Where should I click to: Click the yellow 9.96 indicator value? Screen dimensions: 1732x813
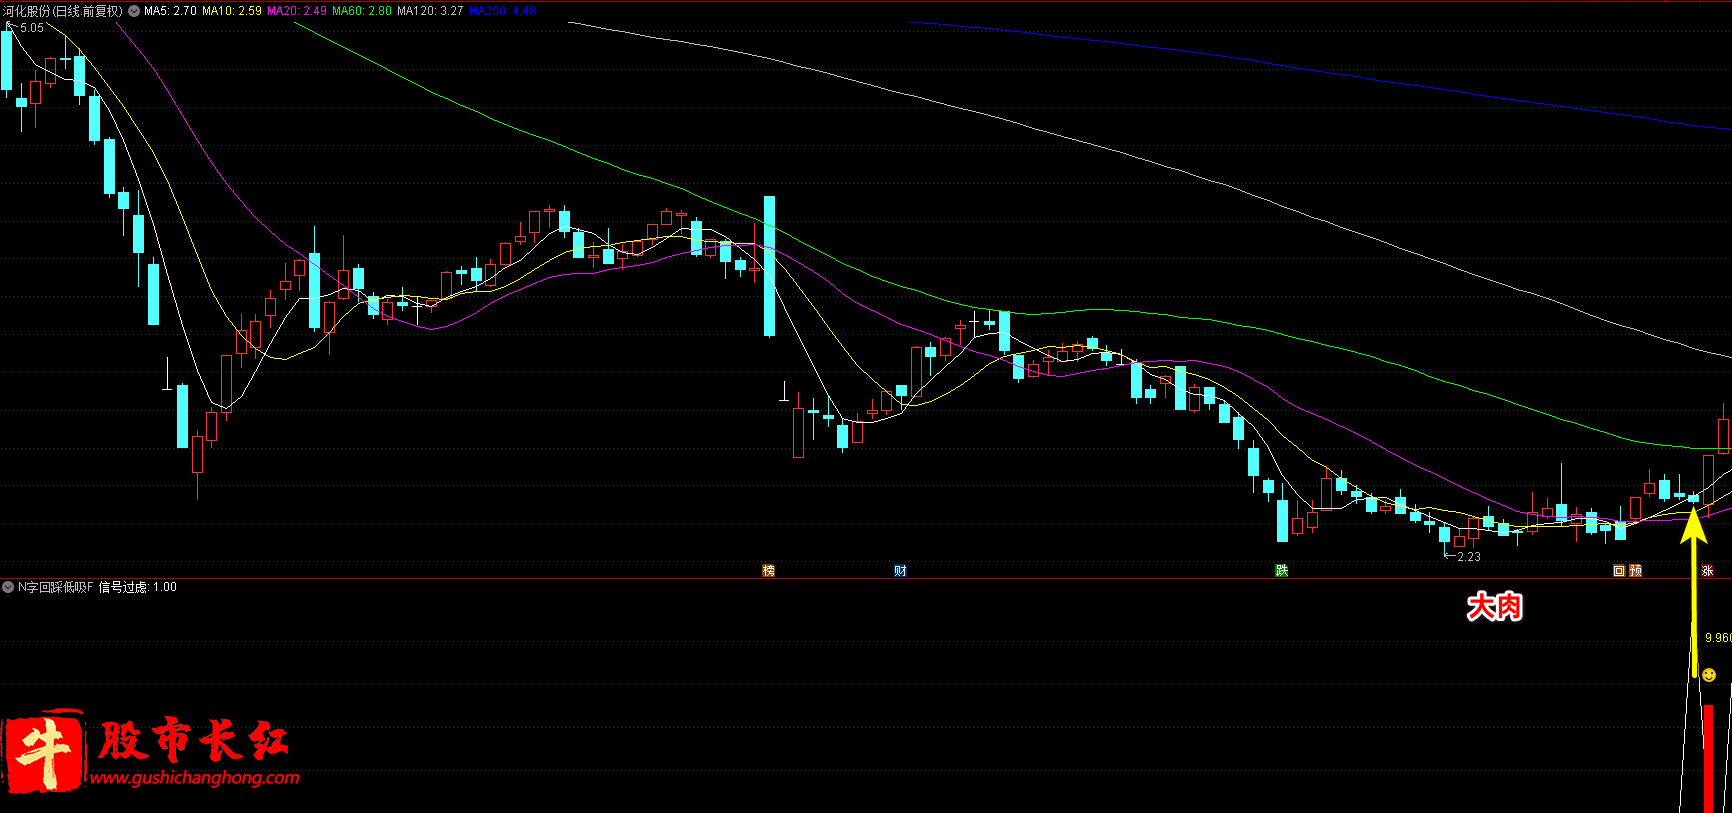coord(1718,638)
